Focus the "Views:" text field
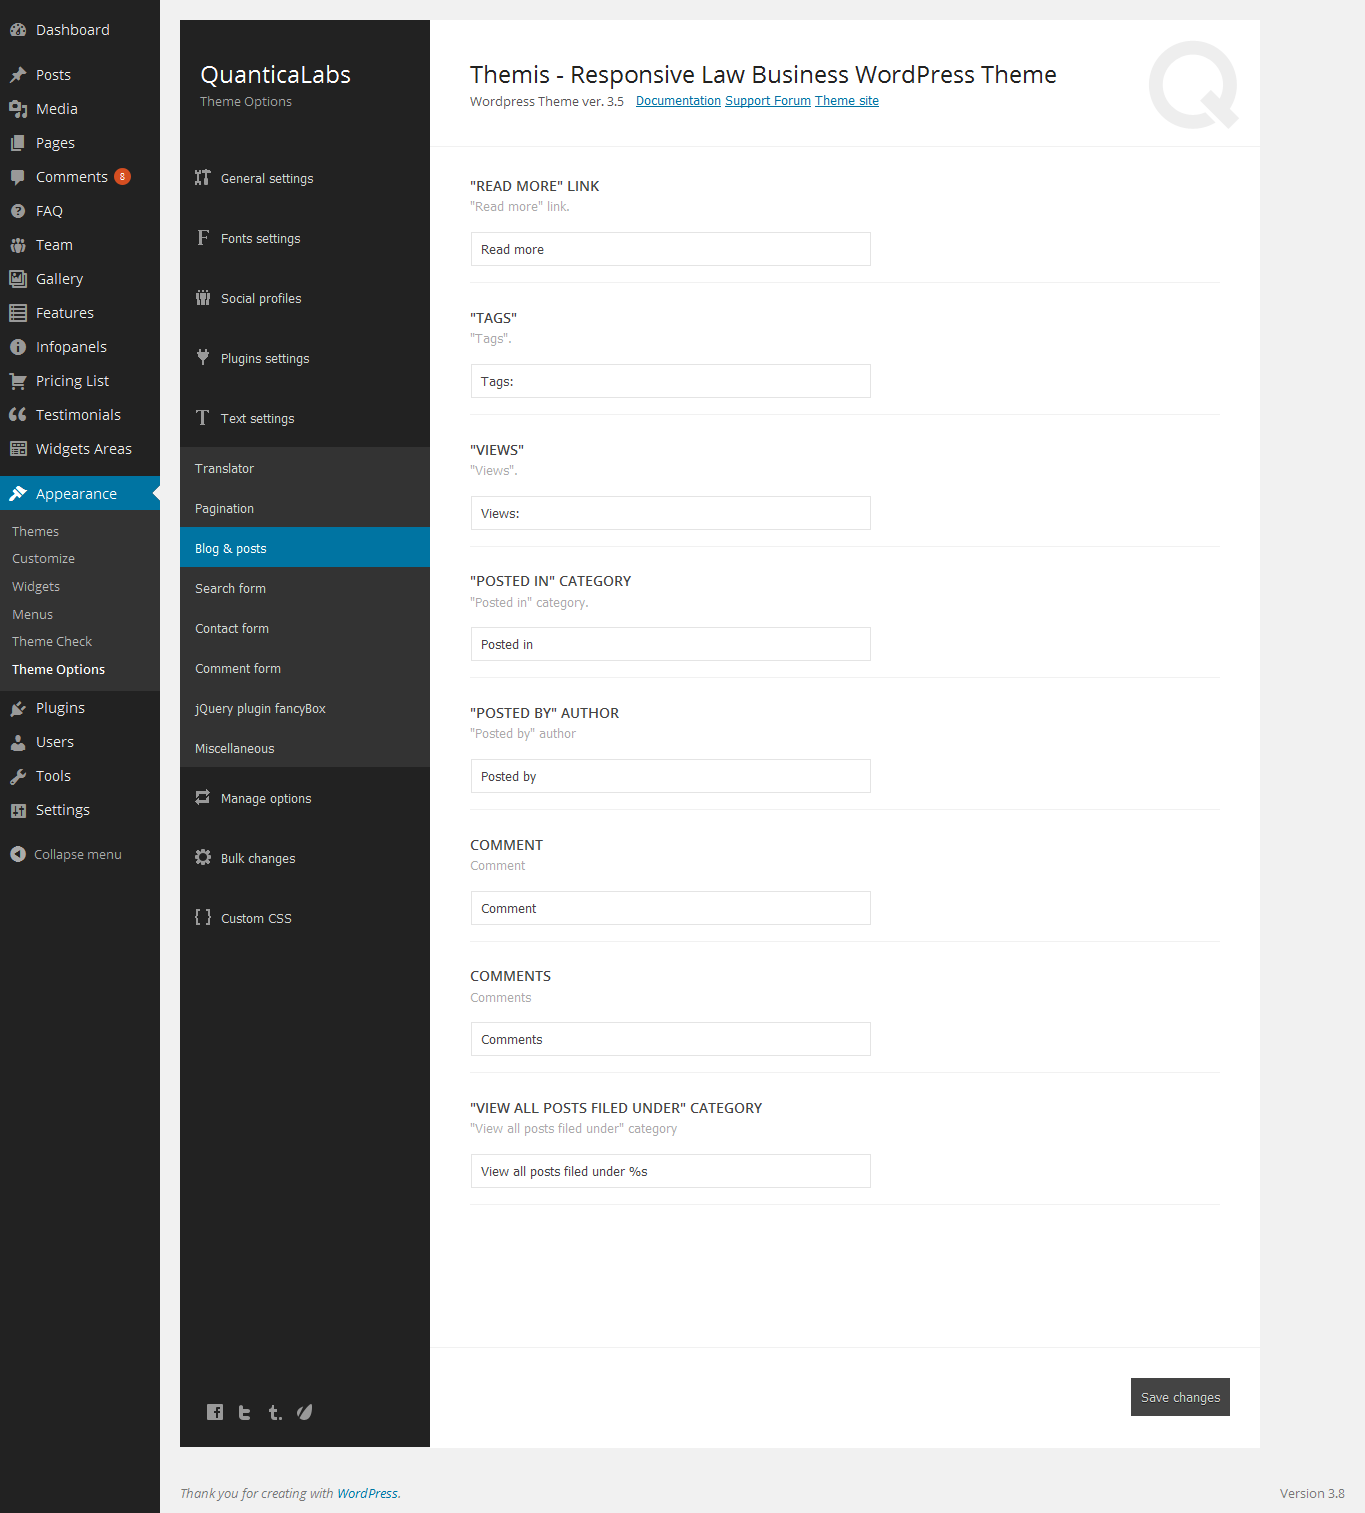 click(x=671, y=513)
